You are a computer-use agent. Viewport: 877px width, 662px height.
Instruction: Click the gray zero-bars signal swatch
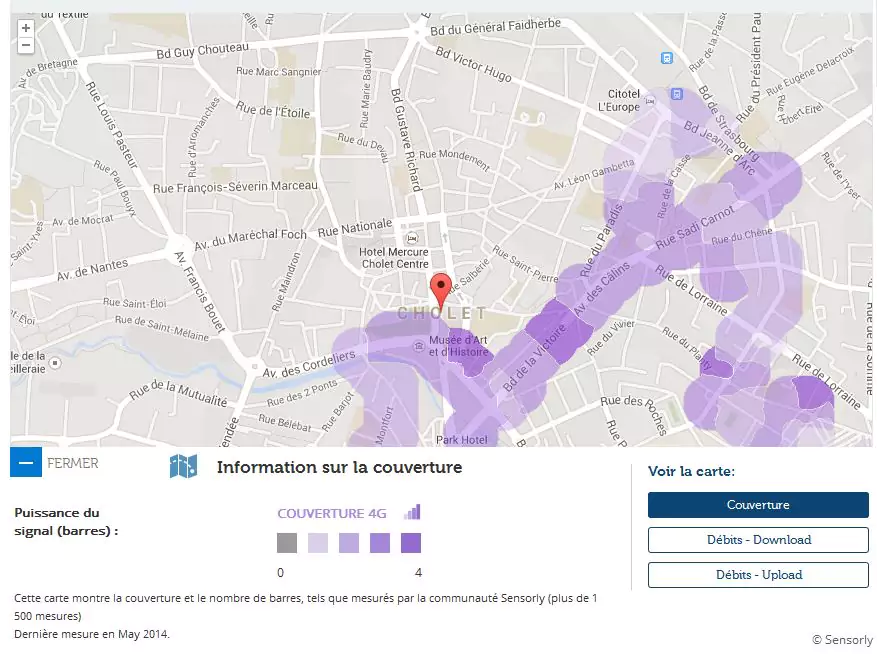(287, 543)
